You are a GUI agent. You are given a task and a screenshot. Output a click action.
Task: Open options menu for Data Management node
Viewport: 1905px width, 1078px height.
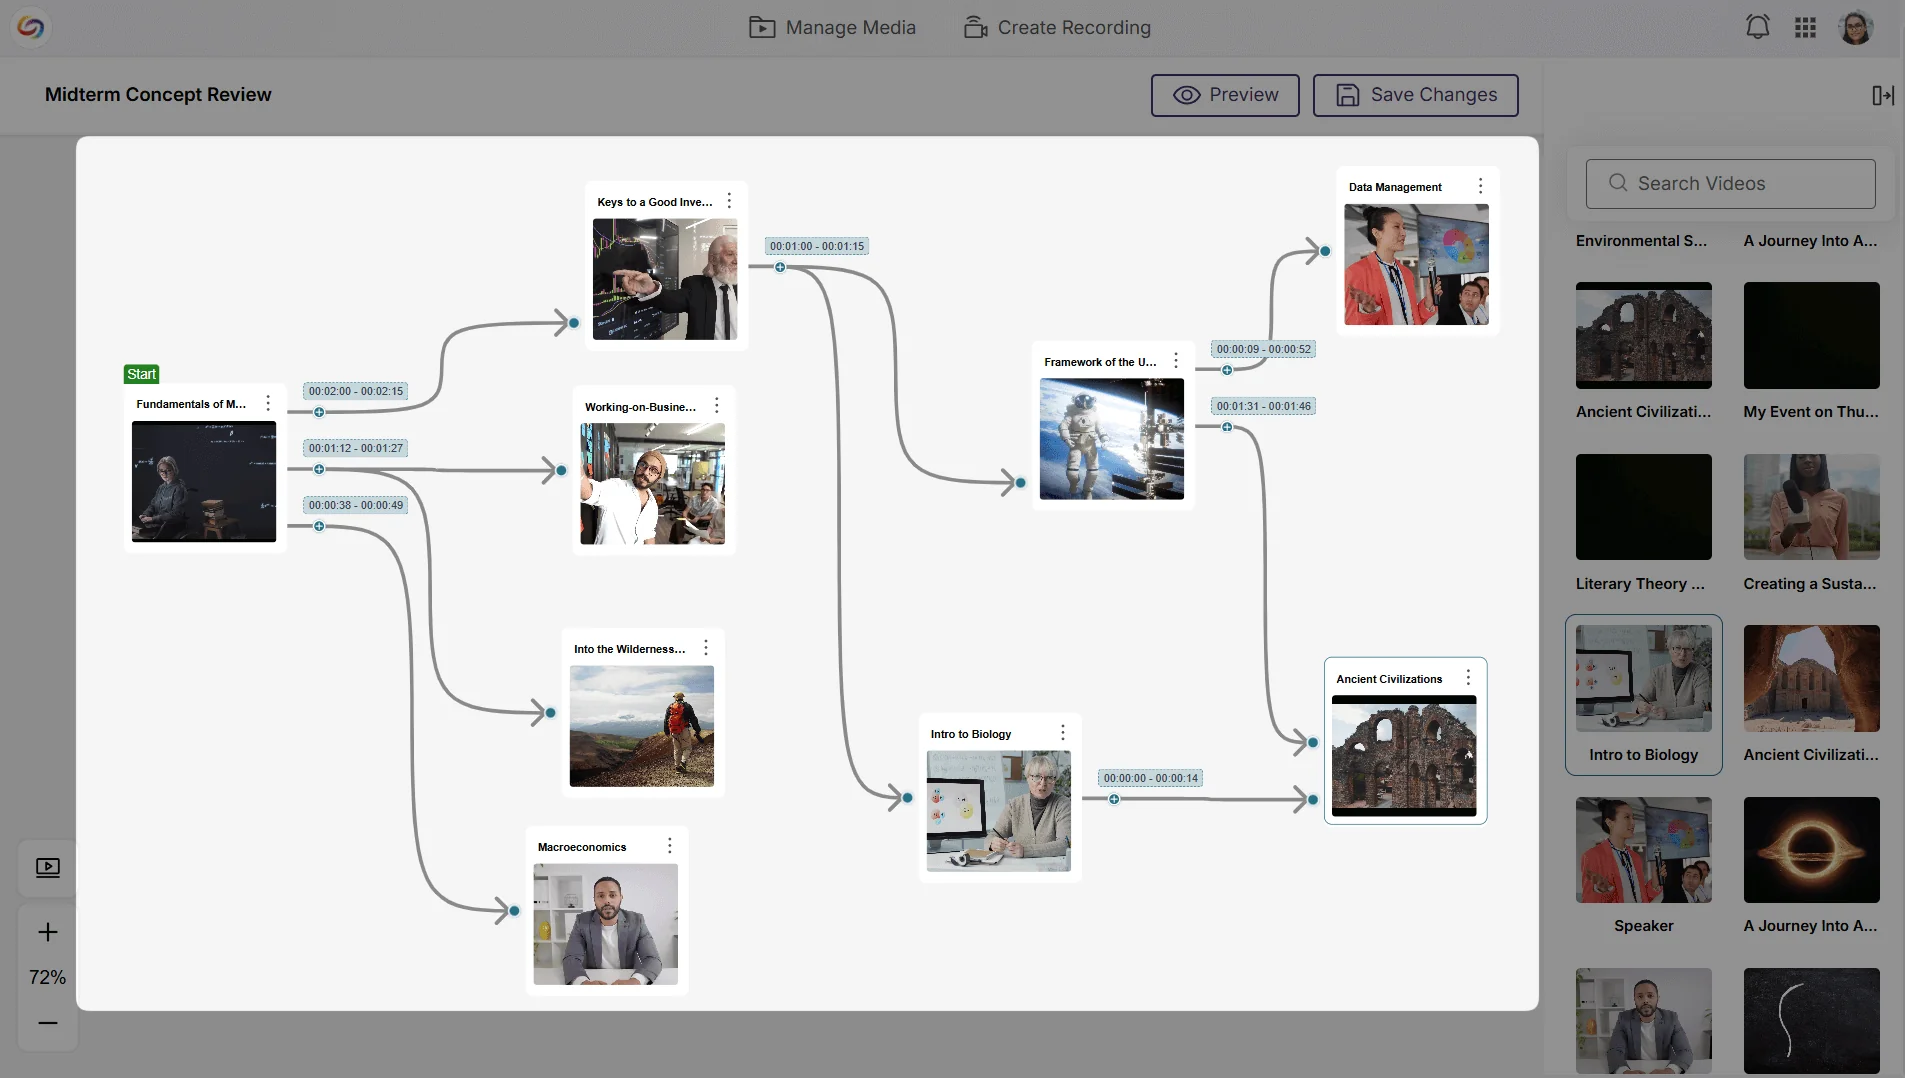pyautogui.click(x=1480, y=186)
